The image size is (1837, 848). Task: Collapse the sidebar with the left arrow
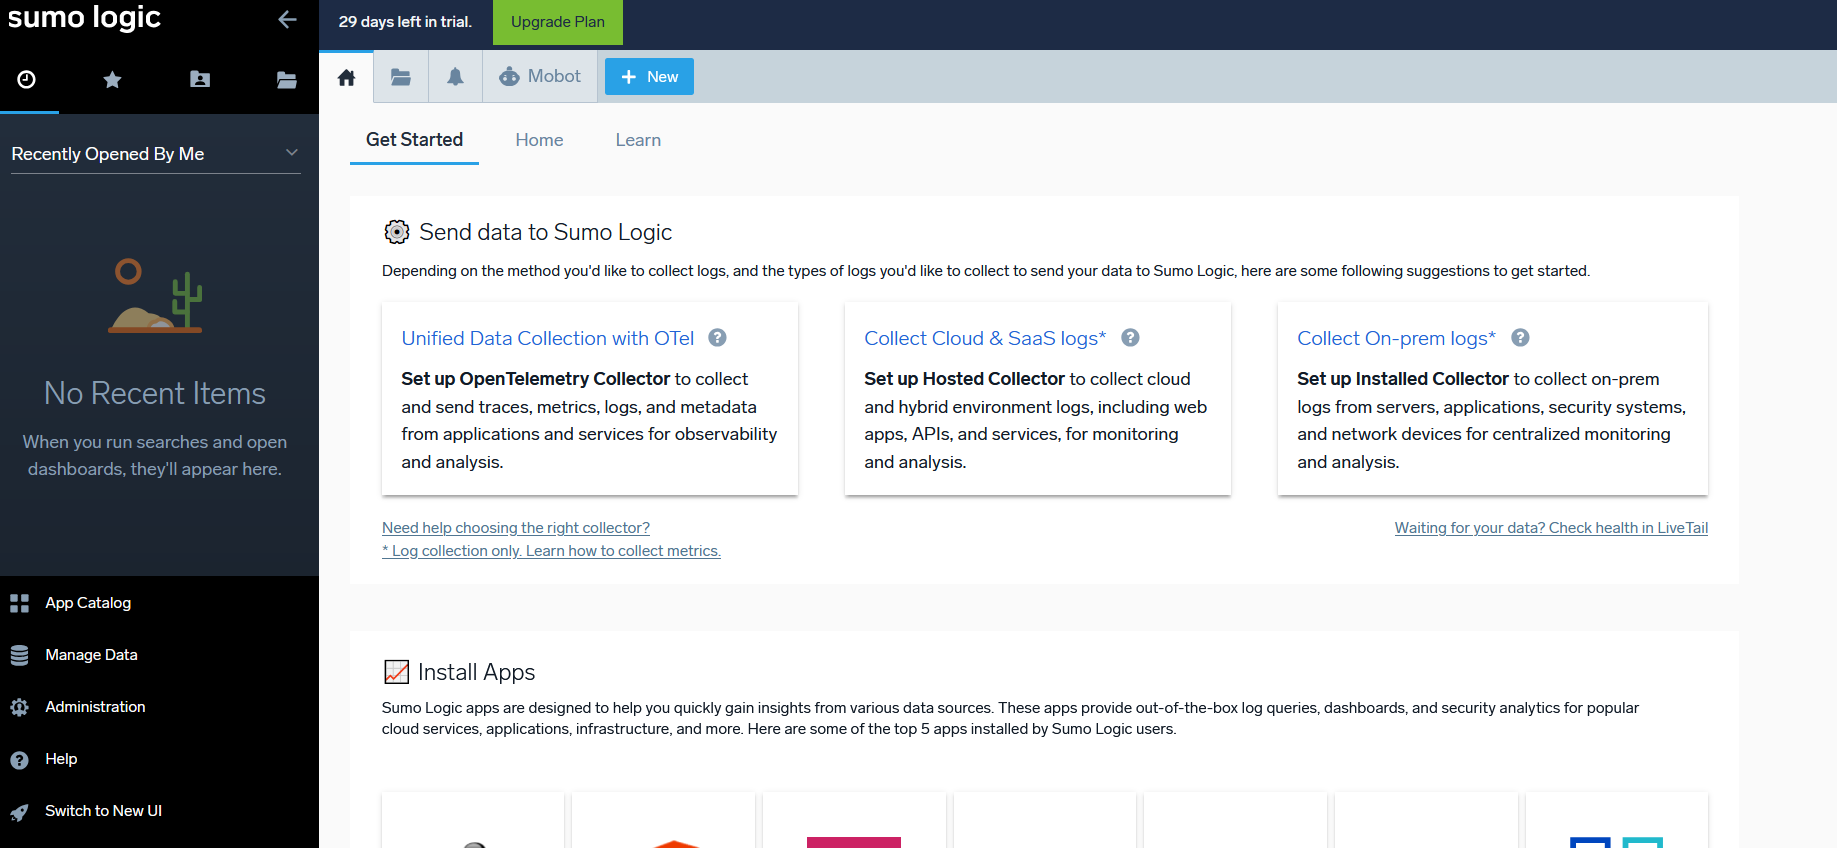tap(287, 19)
